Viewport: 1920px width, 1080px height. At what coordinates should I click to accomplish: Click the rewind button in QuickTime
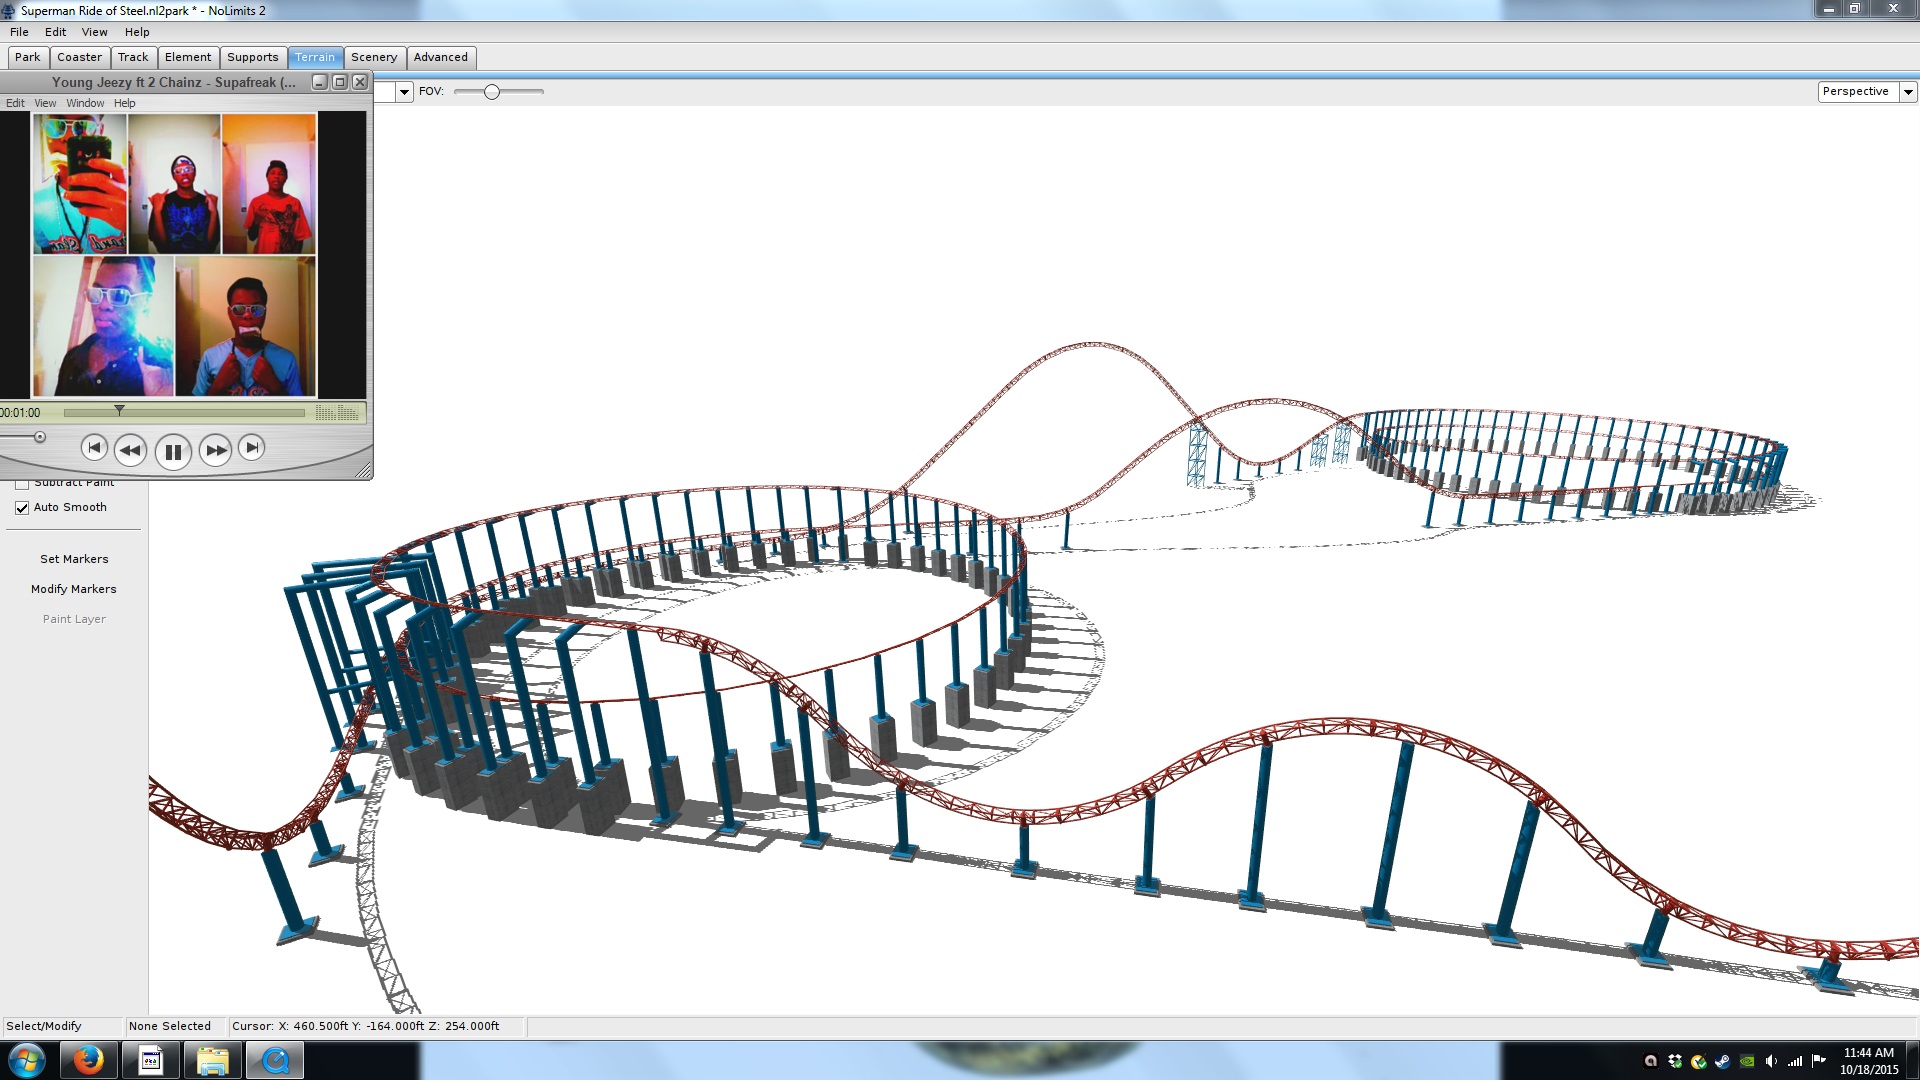[130, 451]
